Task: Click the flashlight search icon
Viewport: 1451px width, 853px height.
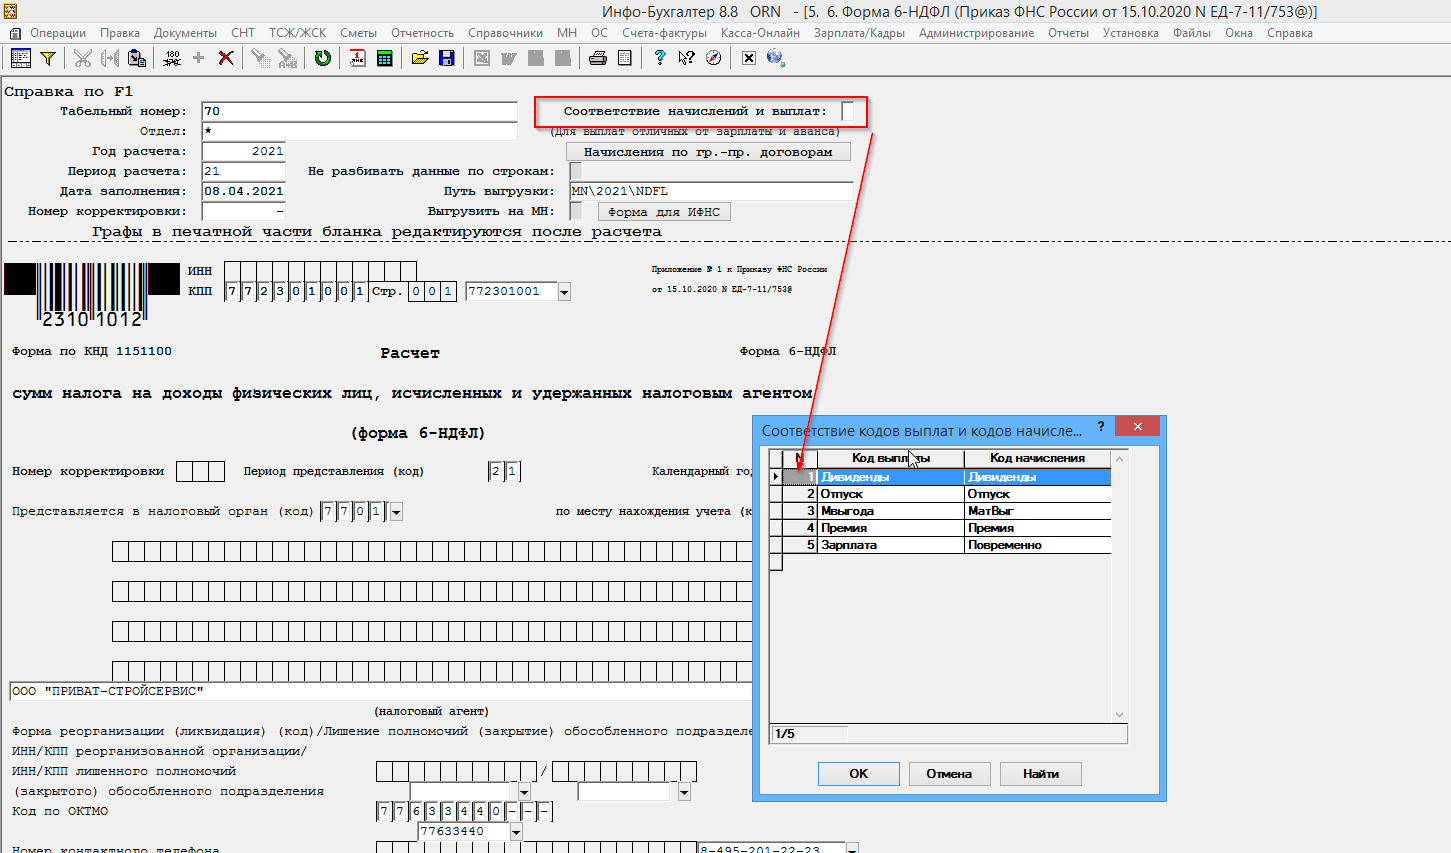Action: click(x=260, y=58)
